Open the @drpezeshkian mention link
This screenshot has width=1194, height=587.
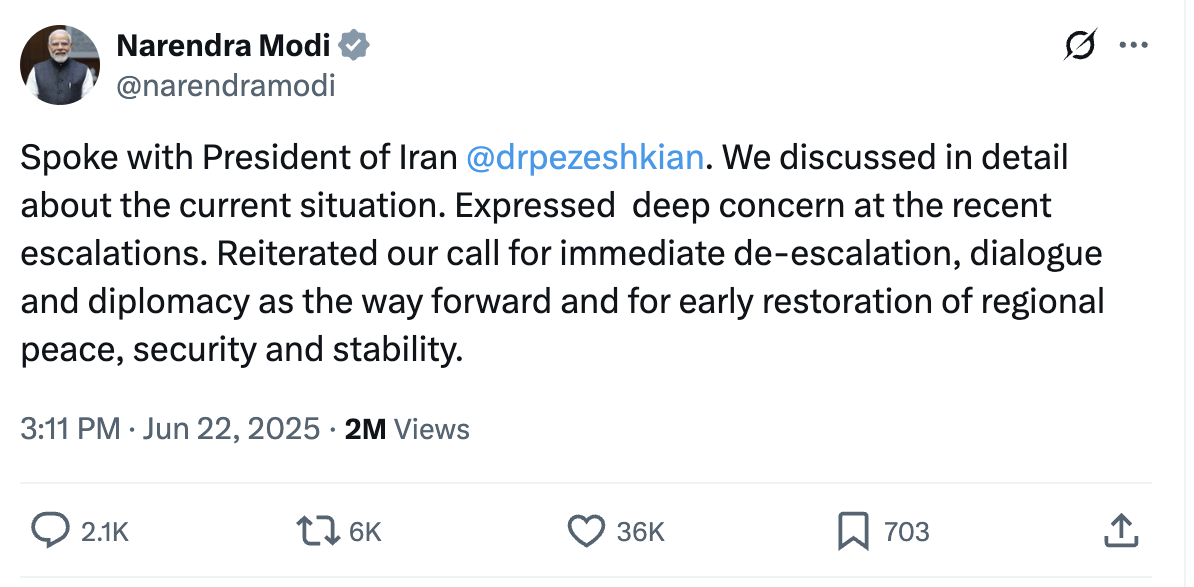[x=587, y=157]
